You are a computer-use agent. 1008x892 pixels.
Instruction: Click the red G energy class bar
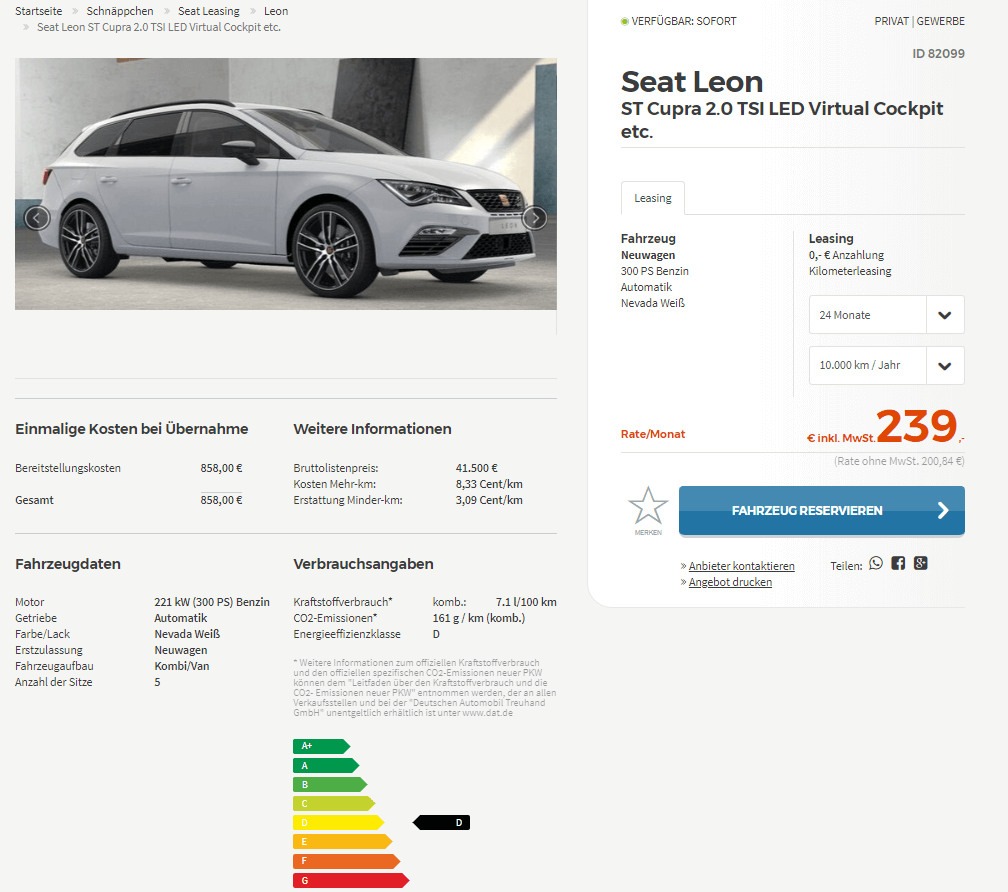tap(351, 880)
